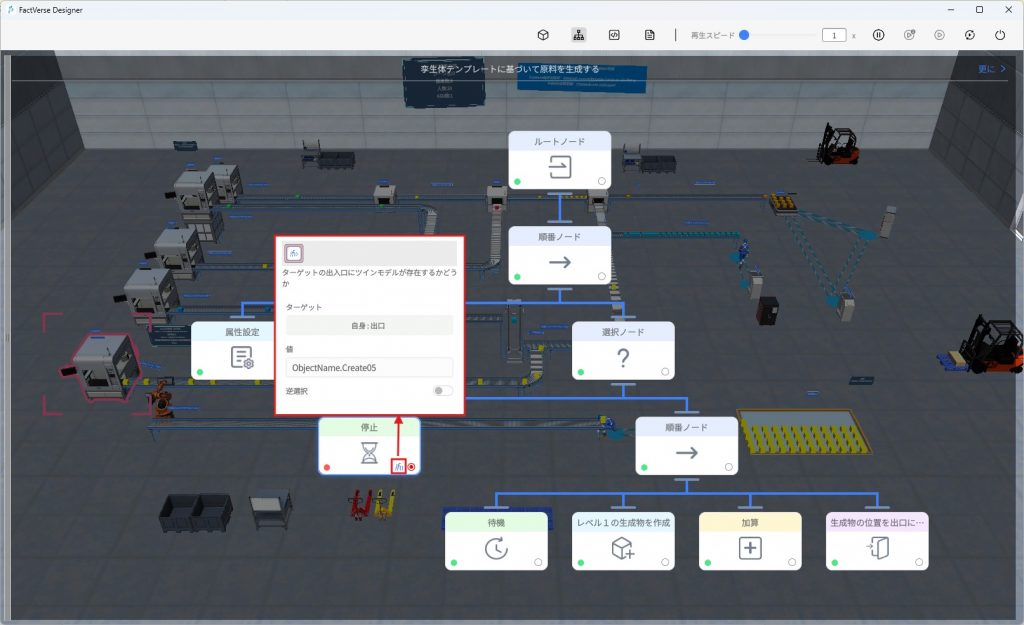1024x625 pixels.
Task: Select the behavior tree hierarchy icon
Action: click(579, 35)
